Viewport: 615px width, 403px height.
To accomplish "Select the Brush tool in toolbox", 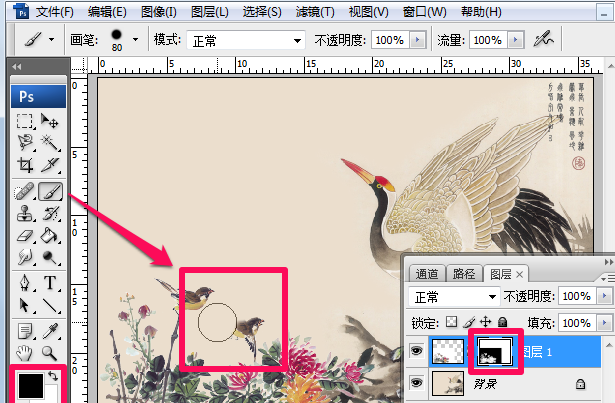I will click(x=51, y=192).
